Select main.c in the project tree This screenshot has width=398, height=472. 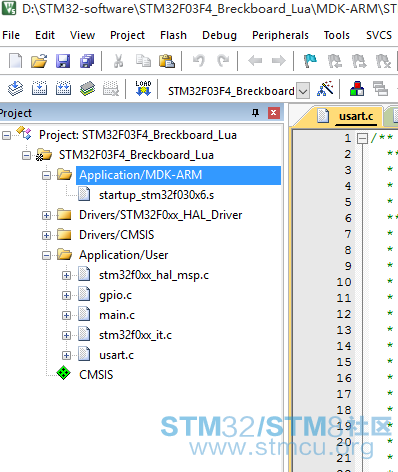(117, 315)
